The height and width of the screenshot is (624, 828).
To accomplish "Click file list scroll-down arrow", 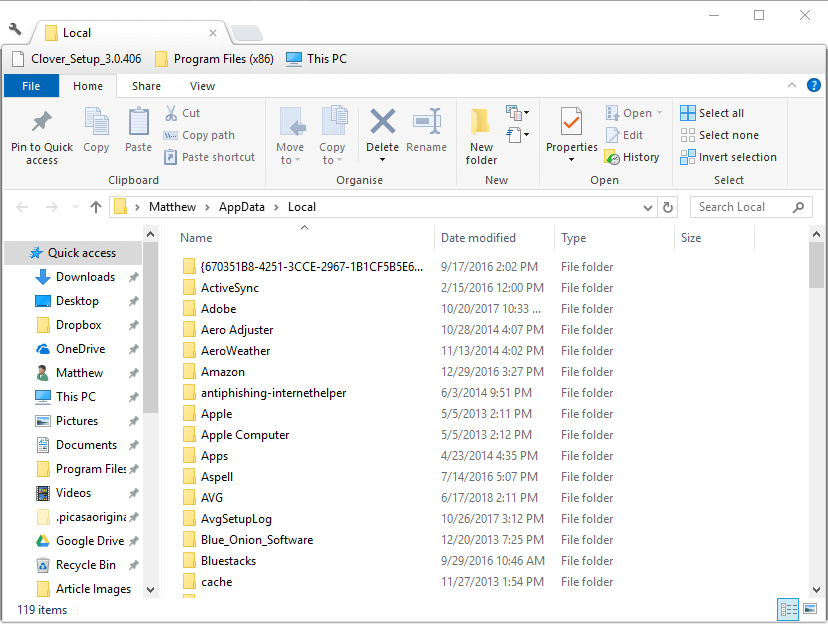I will [x=816, y=590].
